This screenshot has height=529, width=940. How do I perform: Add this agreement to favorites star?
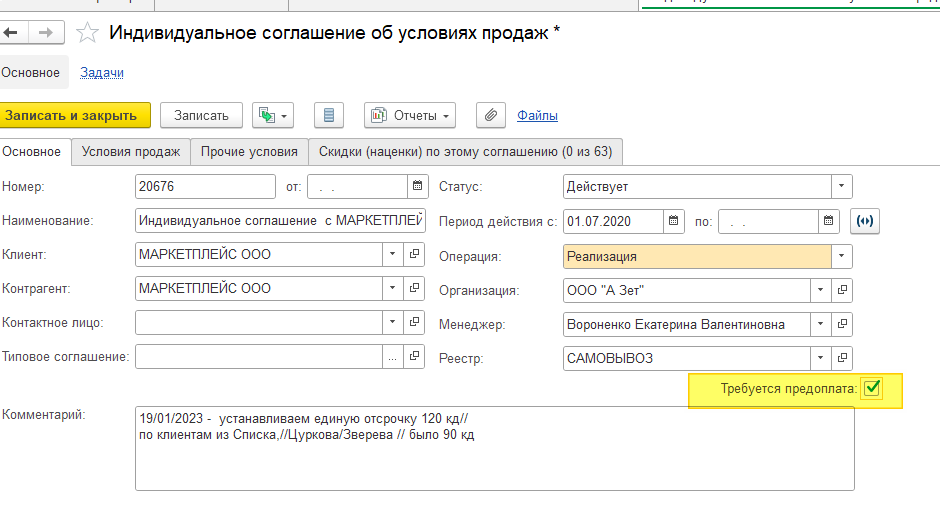89,33
